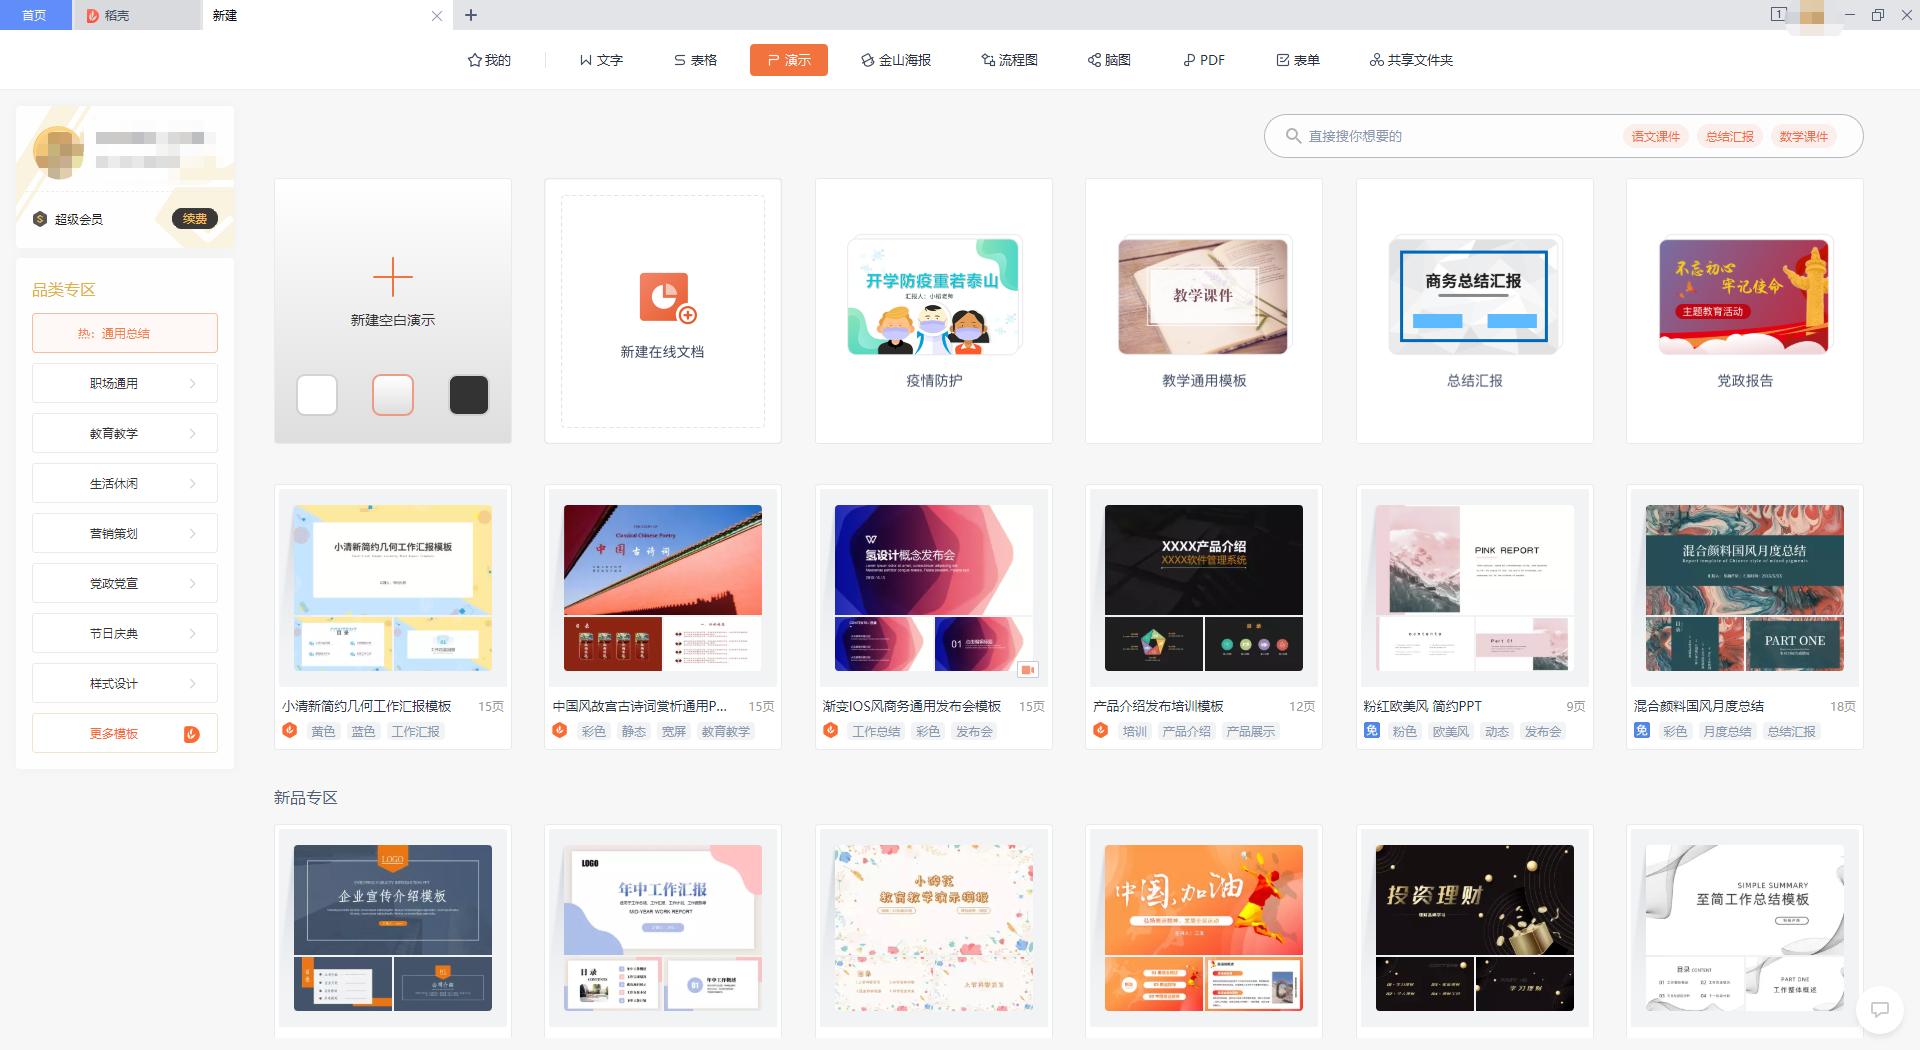Open the 疫情防护 template thumbnail
The width and height of the screenshot is (1920, 1050).
pyautogui.click(x=933, y=296)
